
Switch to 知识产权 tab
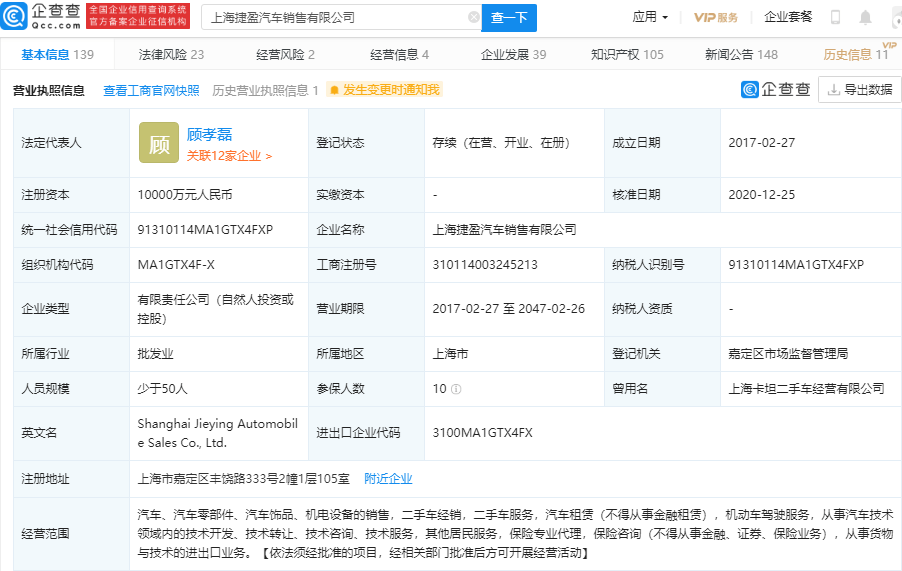627,55
